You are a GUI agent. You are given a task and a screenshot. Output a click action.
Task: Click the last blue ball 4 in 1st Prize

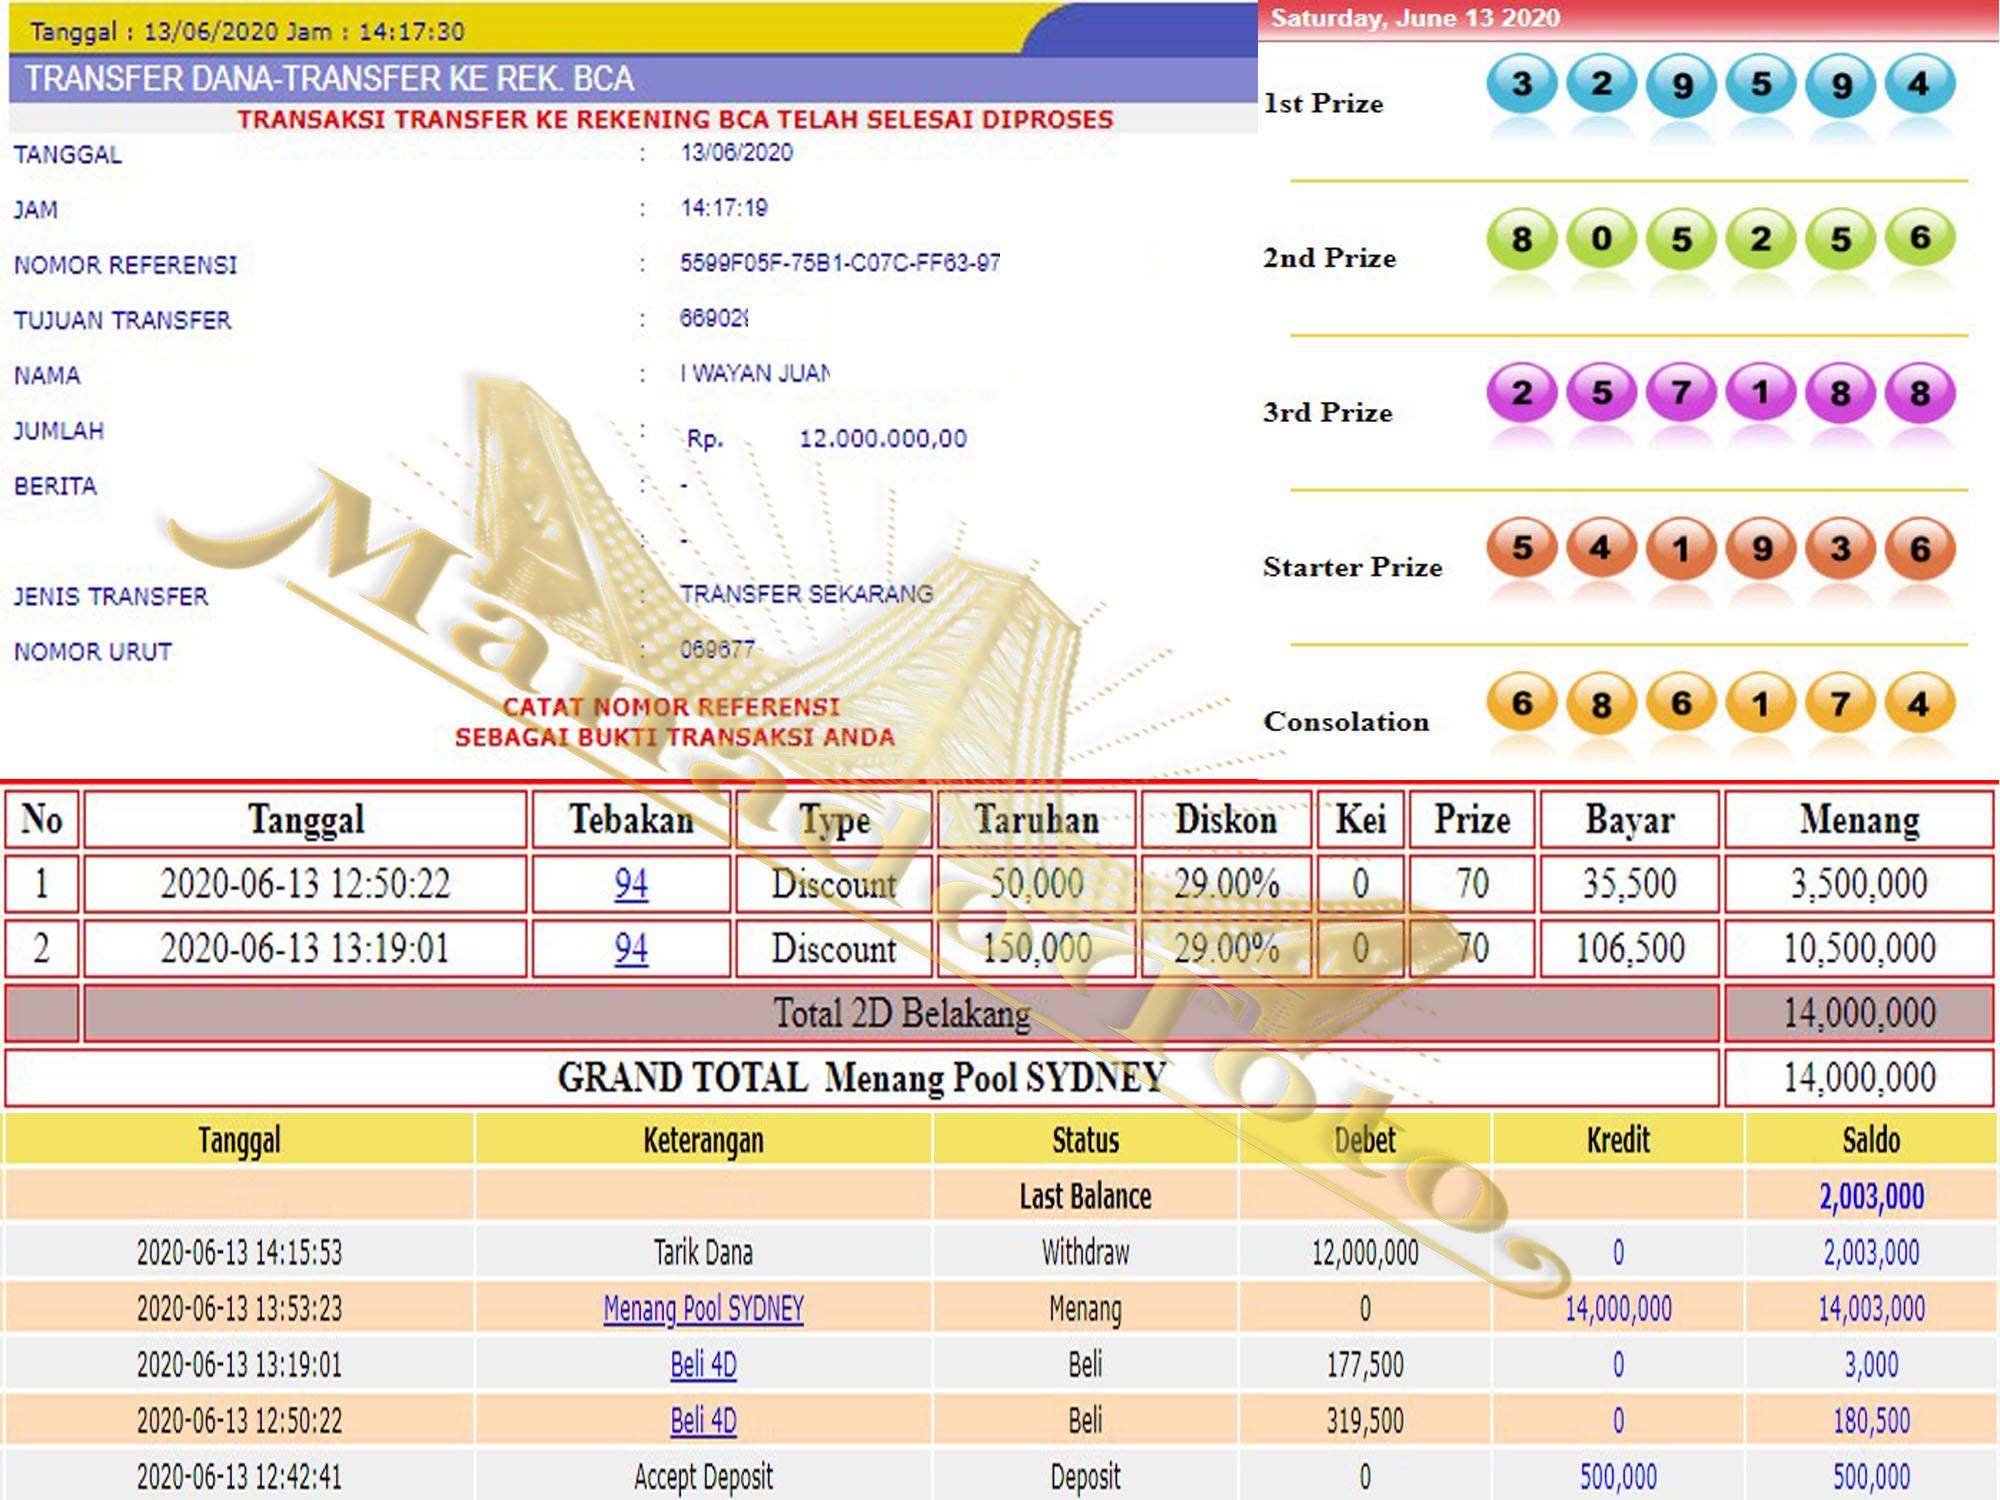(1919, 84)
